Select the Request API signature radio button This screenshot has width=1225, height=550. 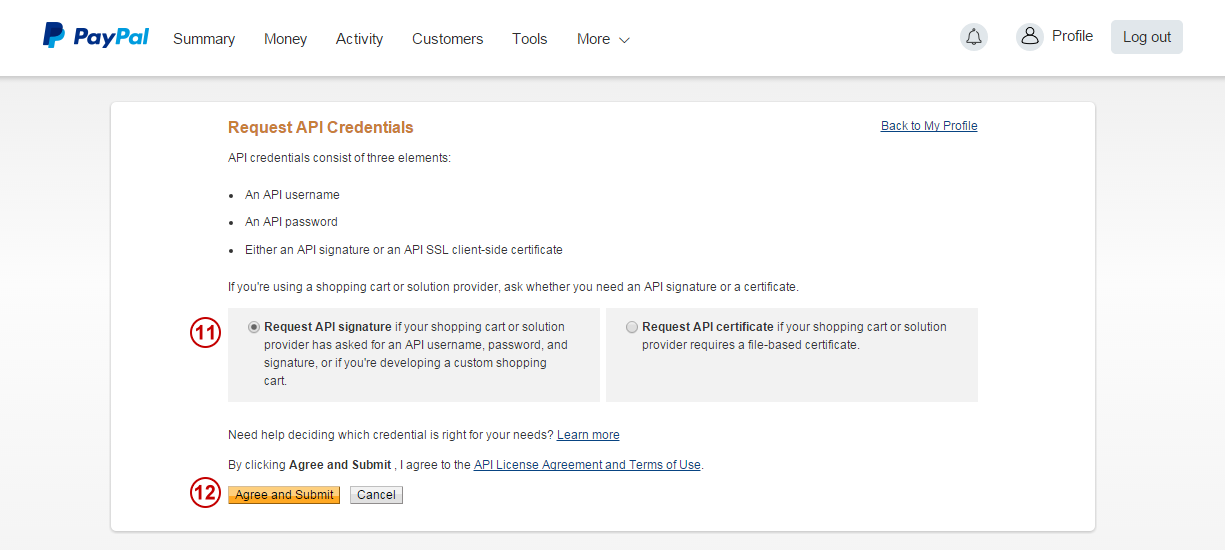254,327
